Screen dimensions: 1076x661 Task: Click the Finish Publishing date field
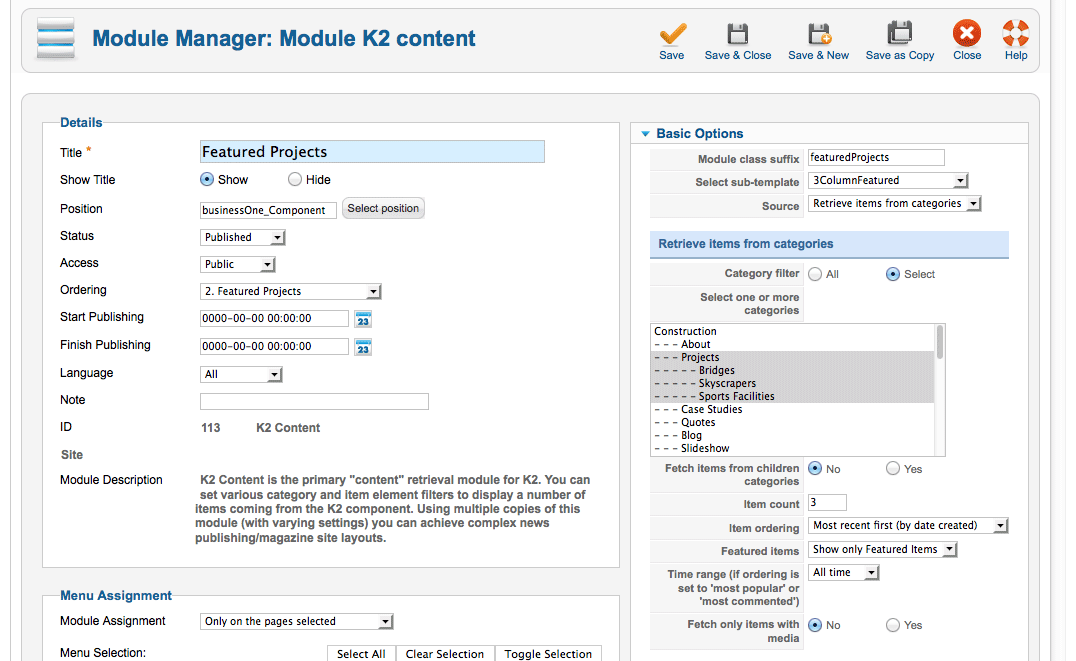pos(274,347)
